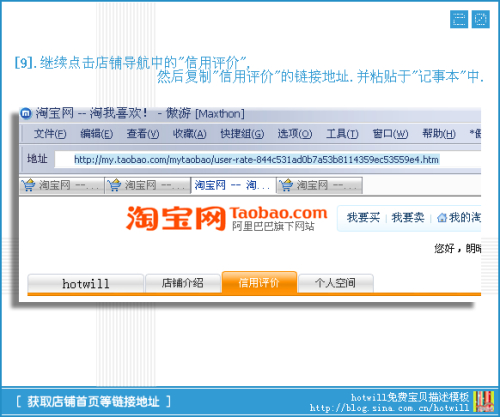Click the blog.sina.com.cn/hotwill link

pyautogui.click(x=389, y=408)
